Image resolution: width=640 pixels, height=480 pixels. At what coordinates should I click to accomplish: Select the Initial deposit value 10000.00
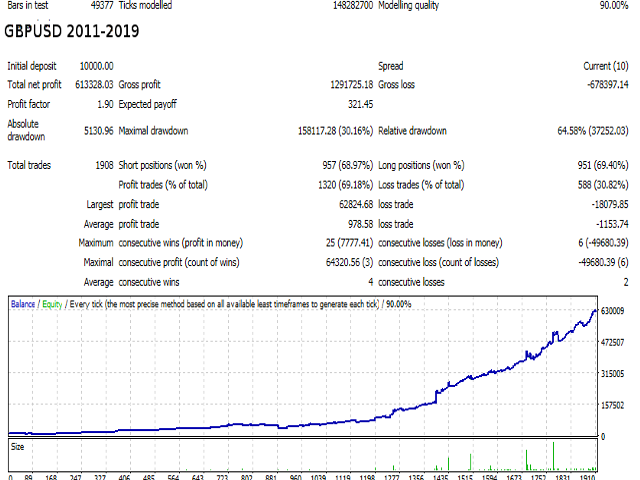tap(96, 66)
